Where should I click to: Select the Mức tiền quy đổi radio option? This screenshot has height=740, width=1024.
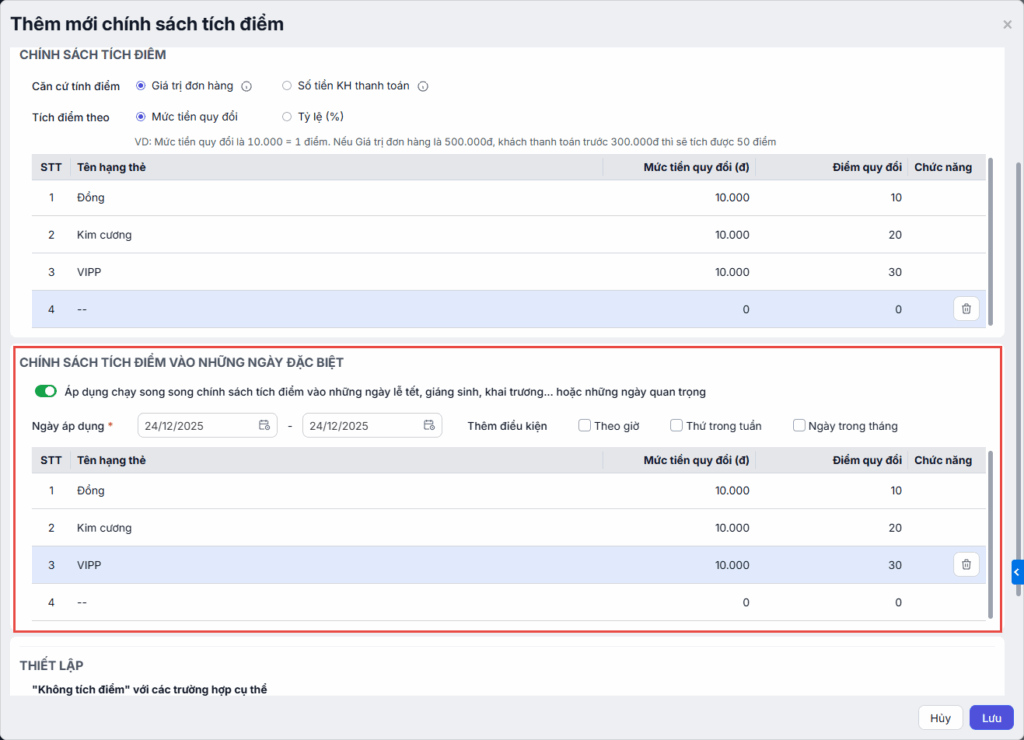pyautogui.click(x=141, y=116)
